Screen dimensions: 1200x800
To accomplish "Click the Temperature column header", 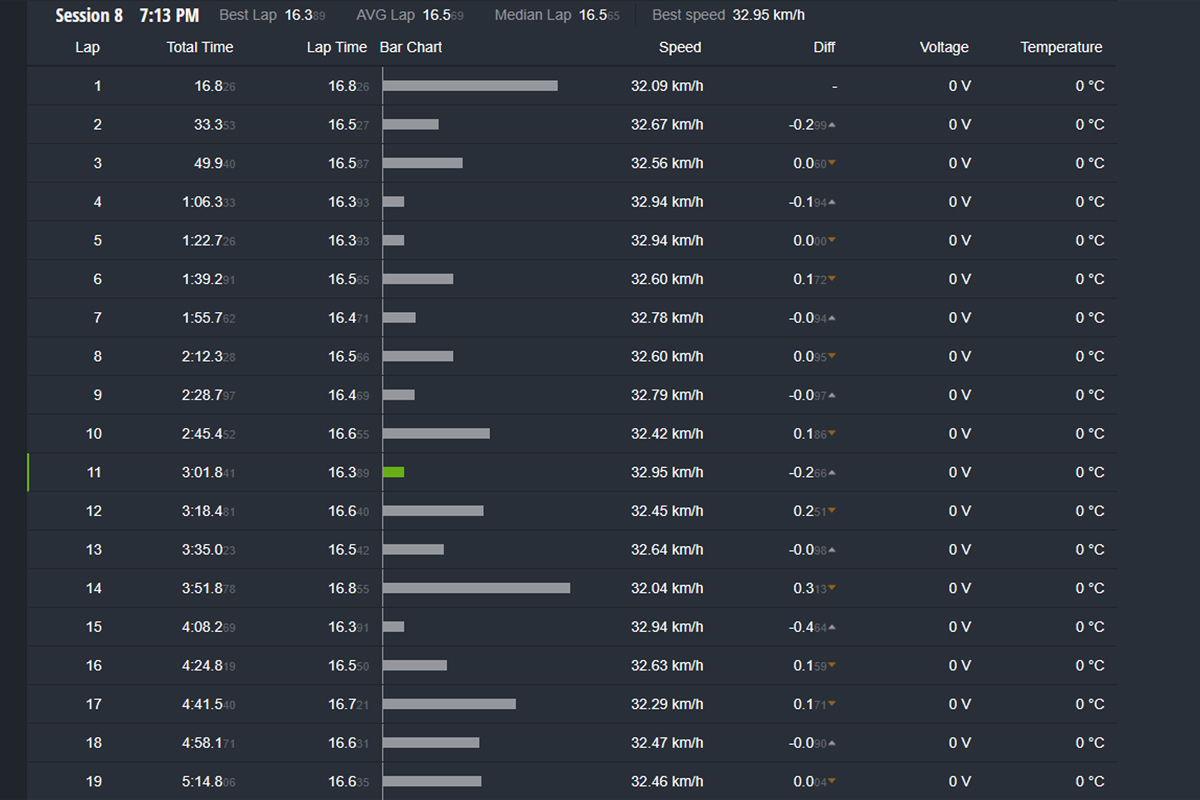I will pyautogui.click(x=1061, y=47).
